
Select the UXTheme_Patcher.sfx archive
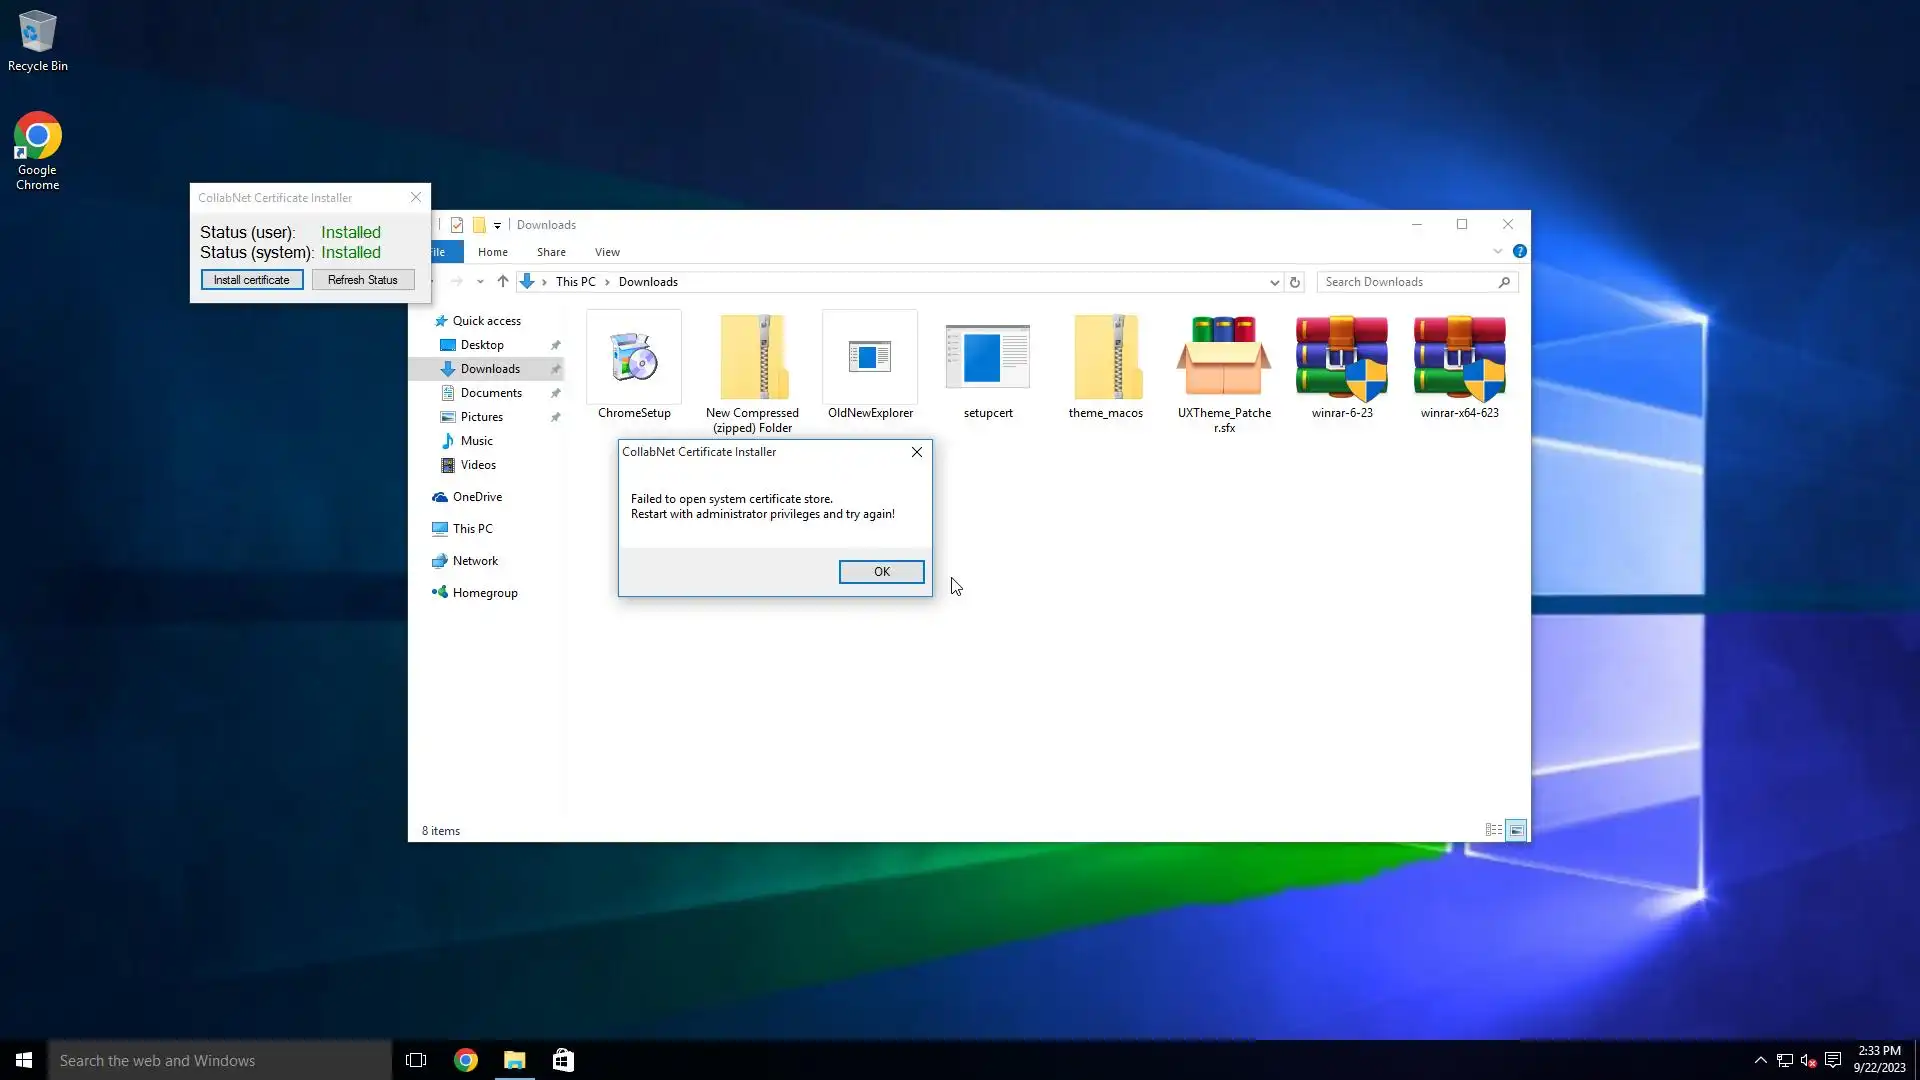tap(1223, 360)
